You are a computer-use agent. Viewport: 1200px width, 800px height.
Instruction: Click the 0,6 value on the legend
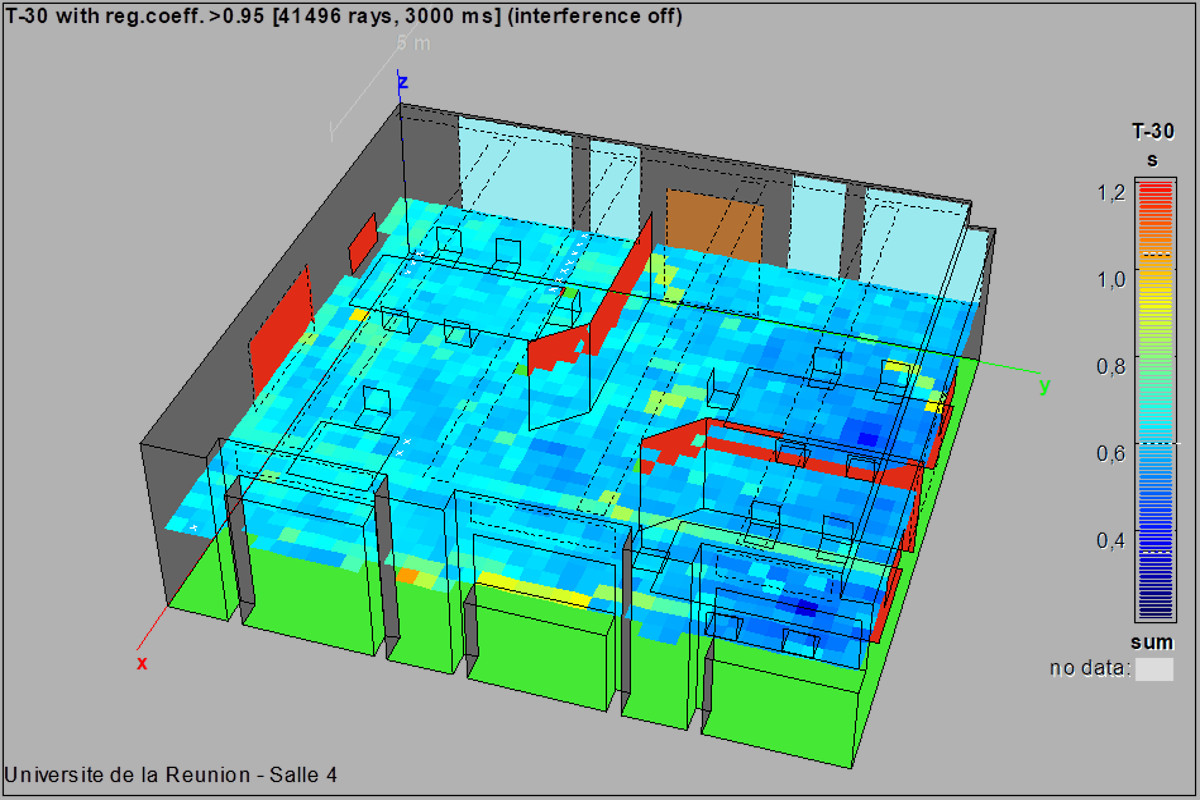[1112, 453]
